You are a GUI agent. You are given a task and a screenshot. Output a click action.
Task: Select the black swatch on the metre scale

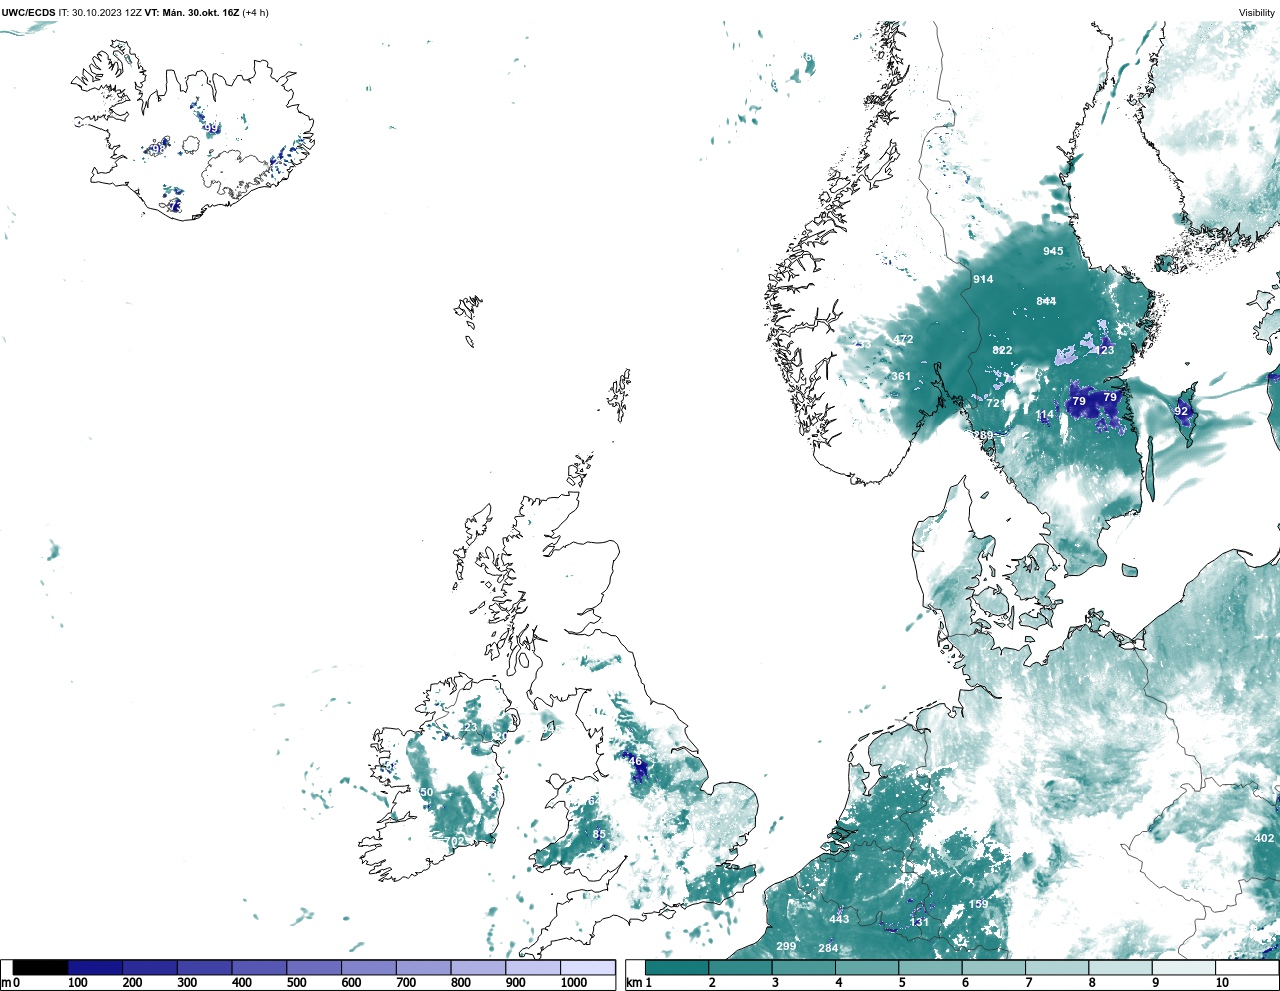pyautogui.click(x=40, y=967)
